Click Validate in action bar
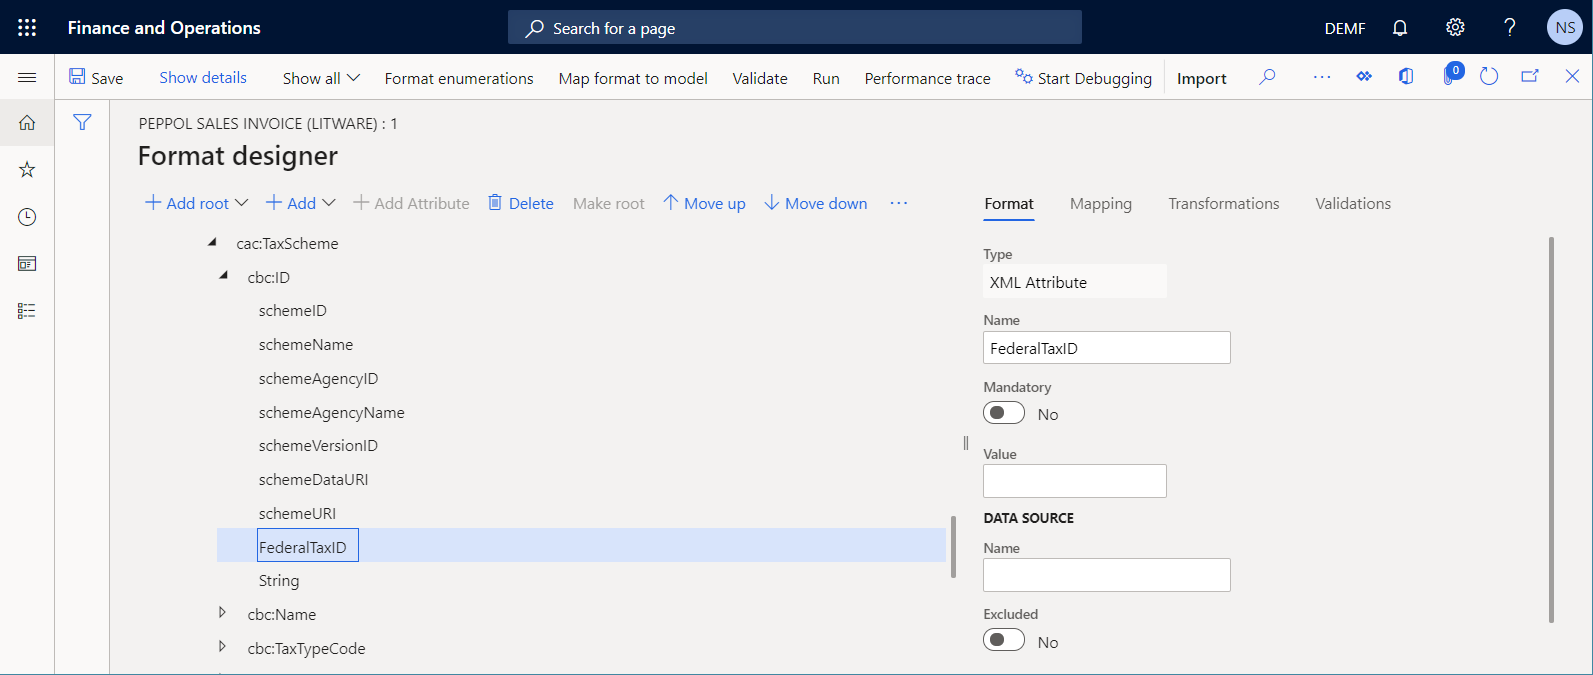This screenshot has width=1593, height=675. (760, 78)
